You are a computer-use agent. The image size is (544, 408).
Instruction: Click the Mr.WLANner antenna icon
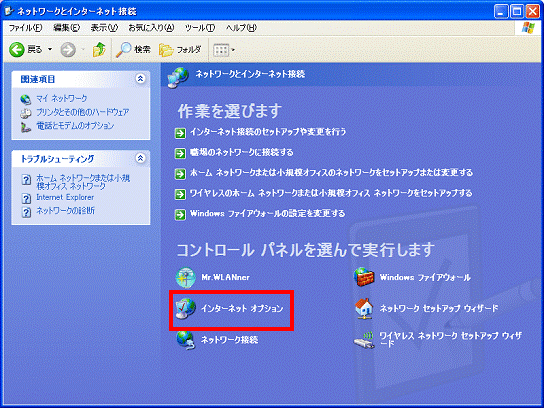[186, 278]
